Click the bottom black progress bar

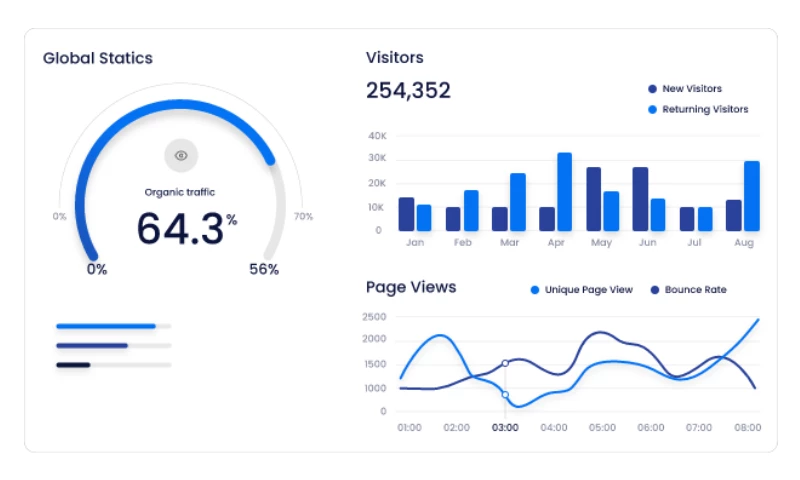click(73, 365)
